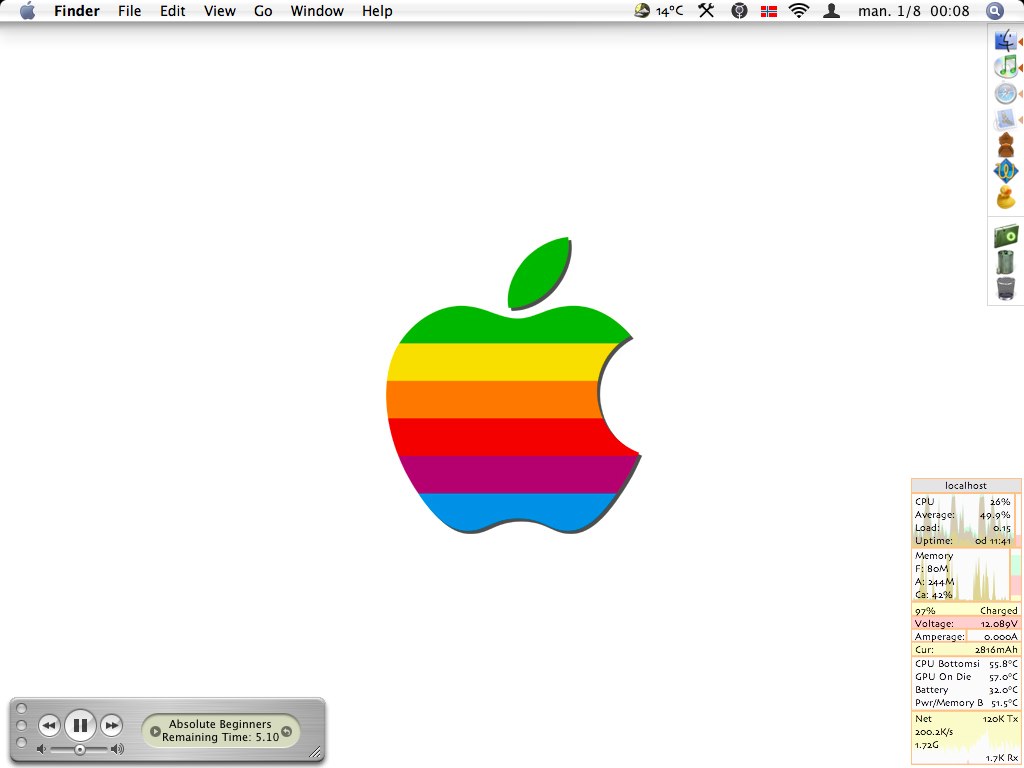The height and width of the screenshot is (768, 1024).
Task: Open the File menu
Action: pos(129,11)
